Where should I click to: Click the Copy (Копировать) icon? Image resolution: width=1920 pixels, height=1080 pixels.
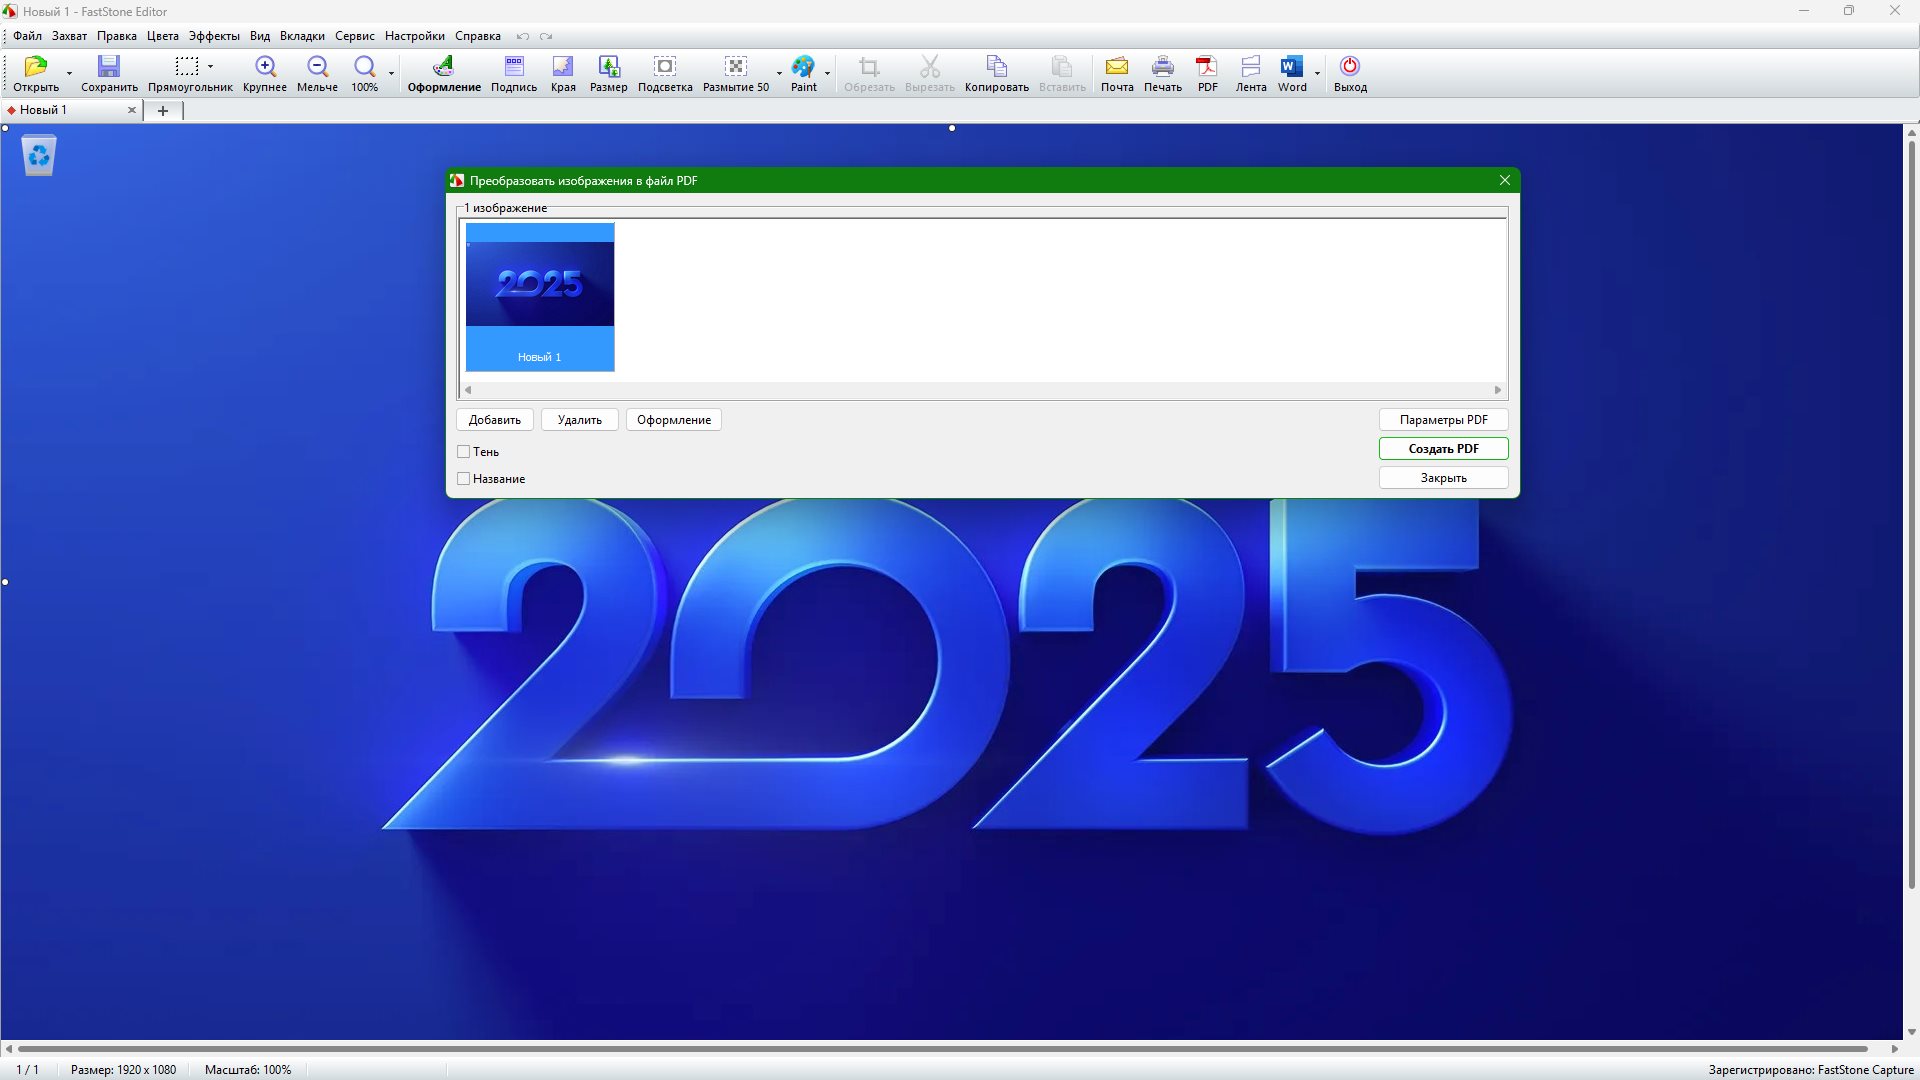tap(996, 67)
